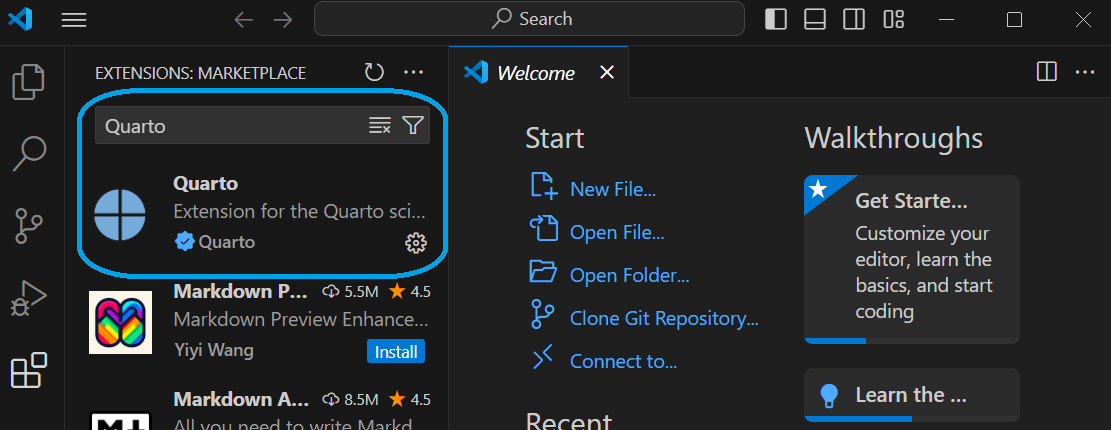1111x430 pixels.
Task: Click the Open File icon
Action: (x=543, y=230)
